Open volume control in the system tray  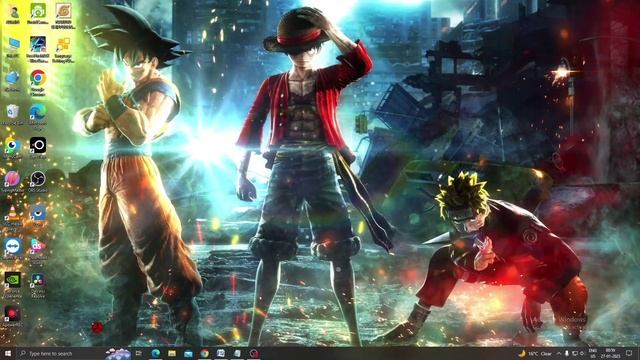click(582, 353)
